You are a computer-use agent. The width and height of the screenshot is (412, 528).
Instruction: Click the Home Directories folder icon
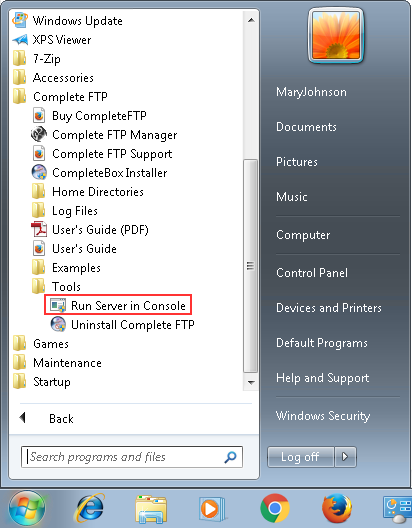[x=38, y=192]
